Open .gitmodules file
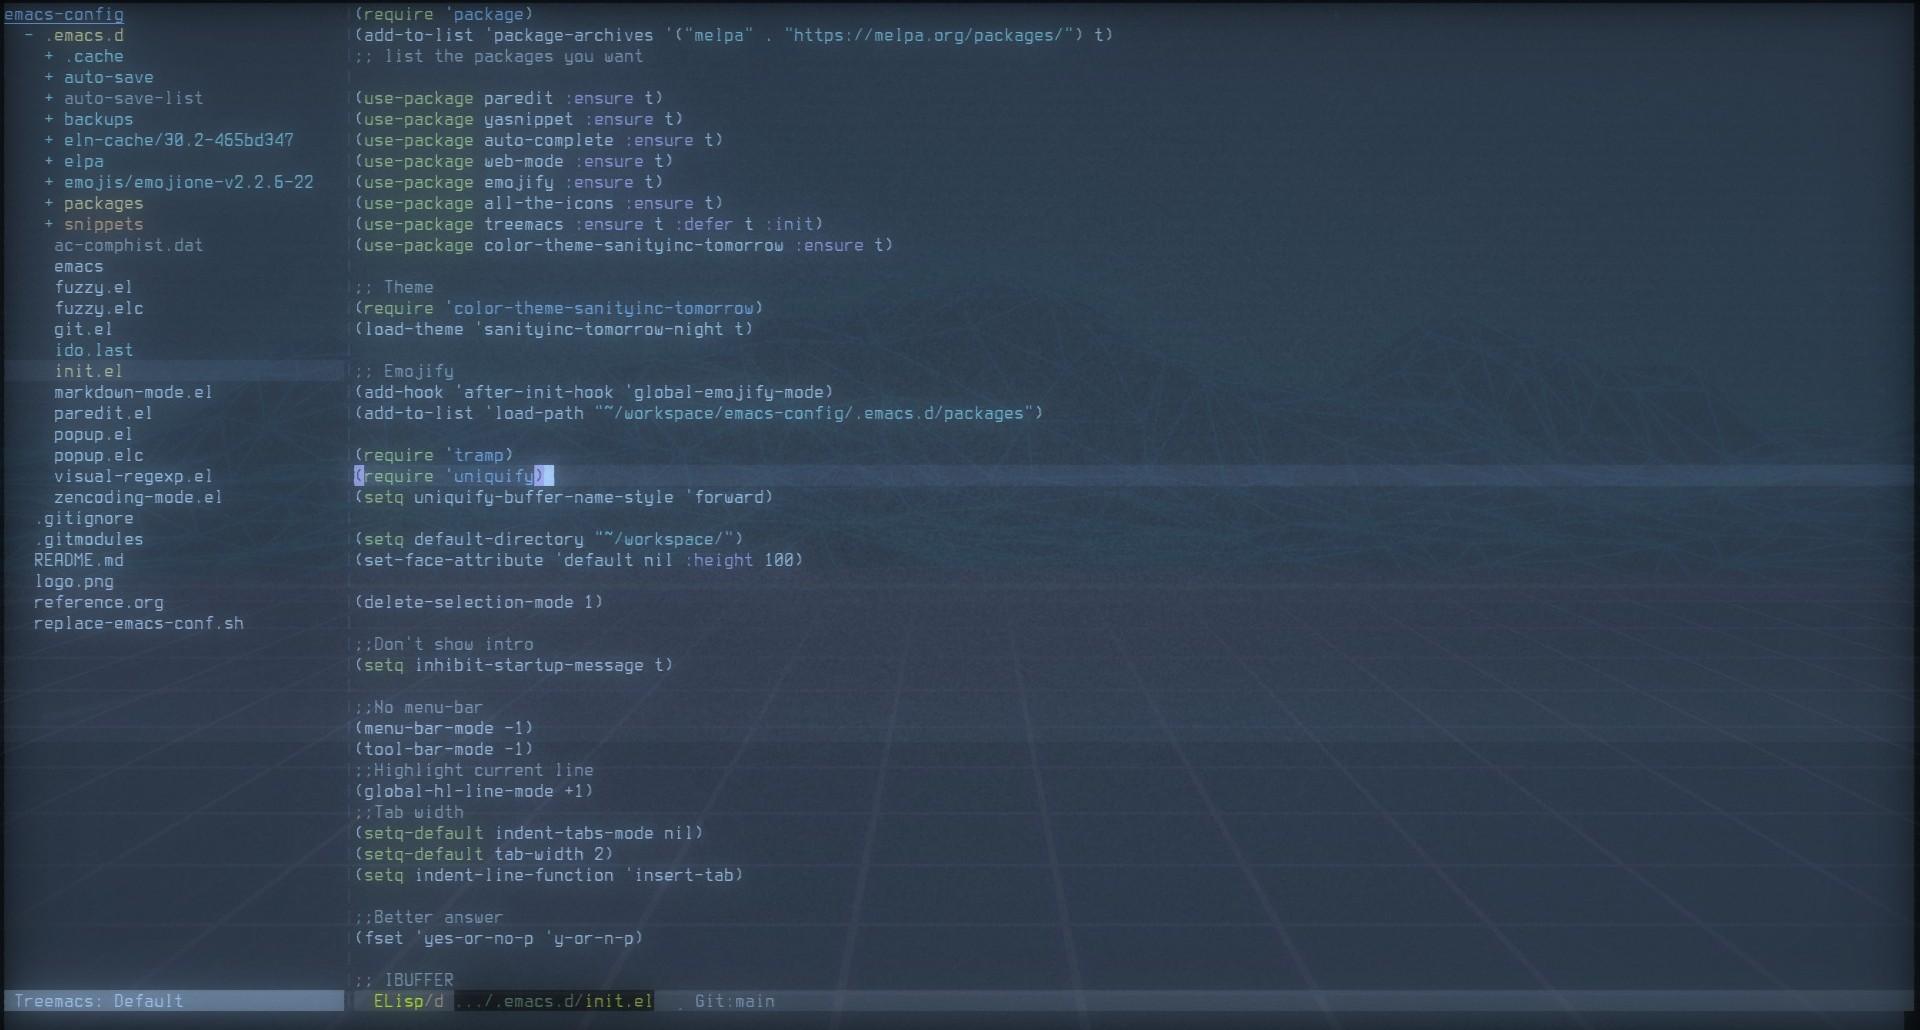Image resolution: width=1920 pixels, height=1030 pixels. pyautogui.click(x=89, y=539)
